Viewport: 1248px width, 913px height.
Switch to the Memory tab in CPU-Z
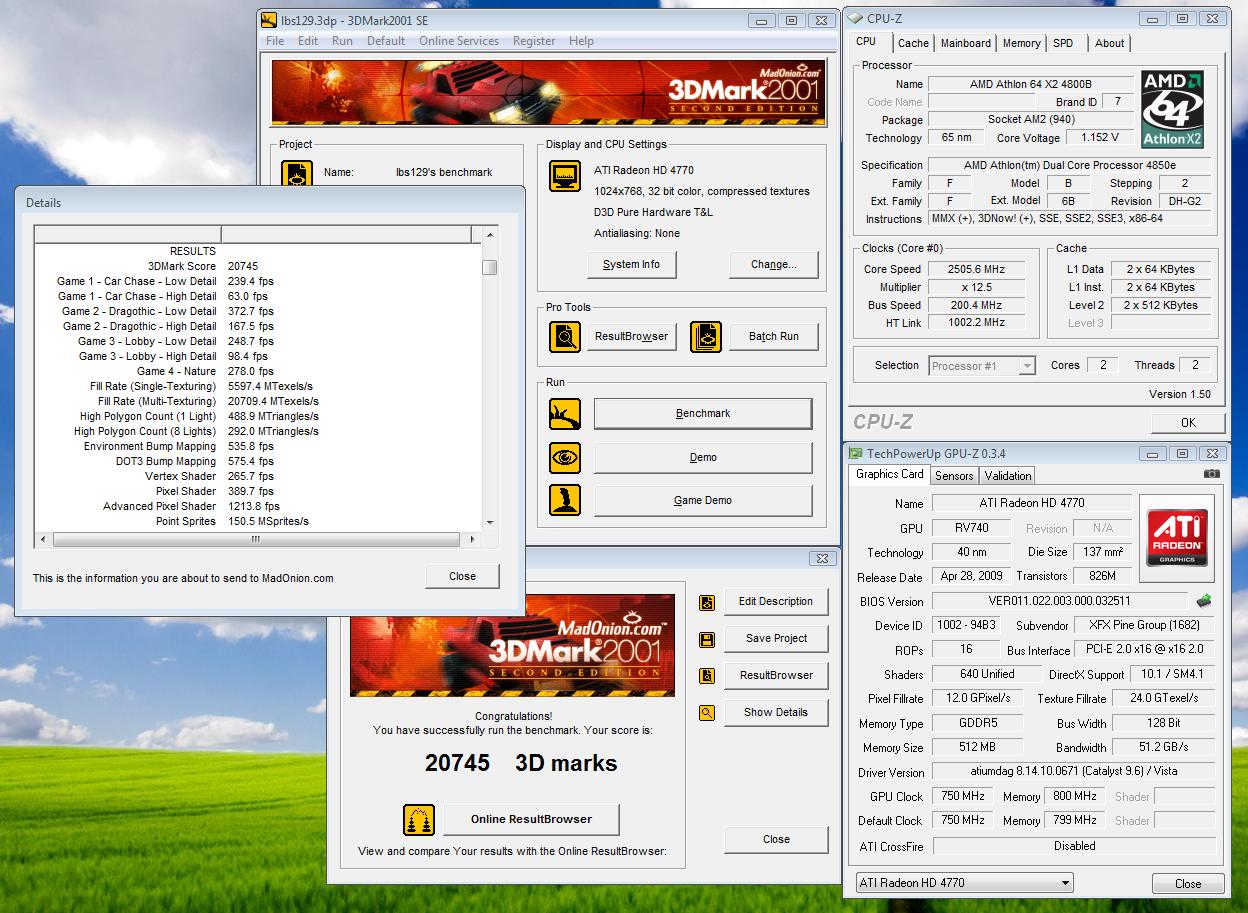[x=1021, y=43]
